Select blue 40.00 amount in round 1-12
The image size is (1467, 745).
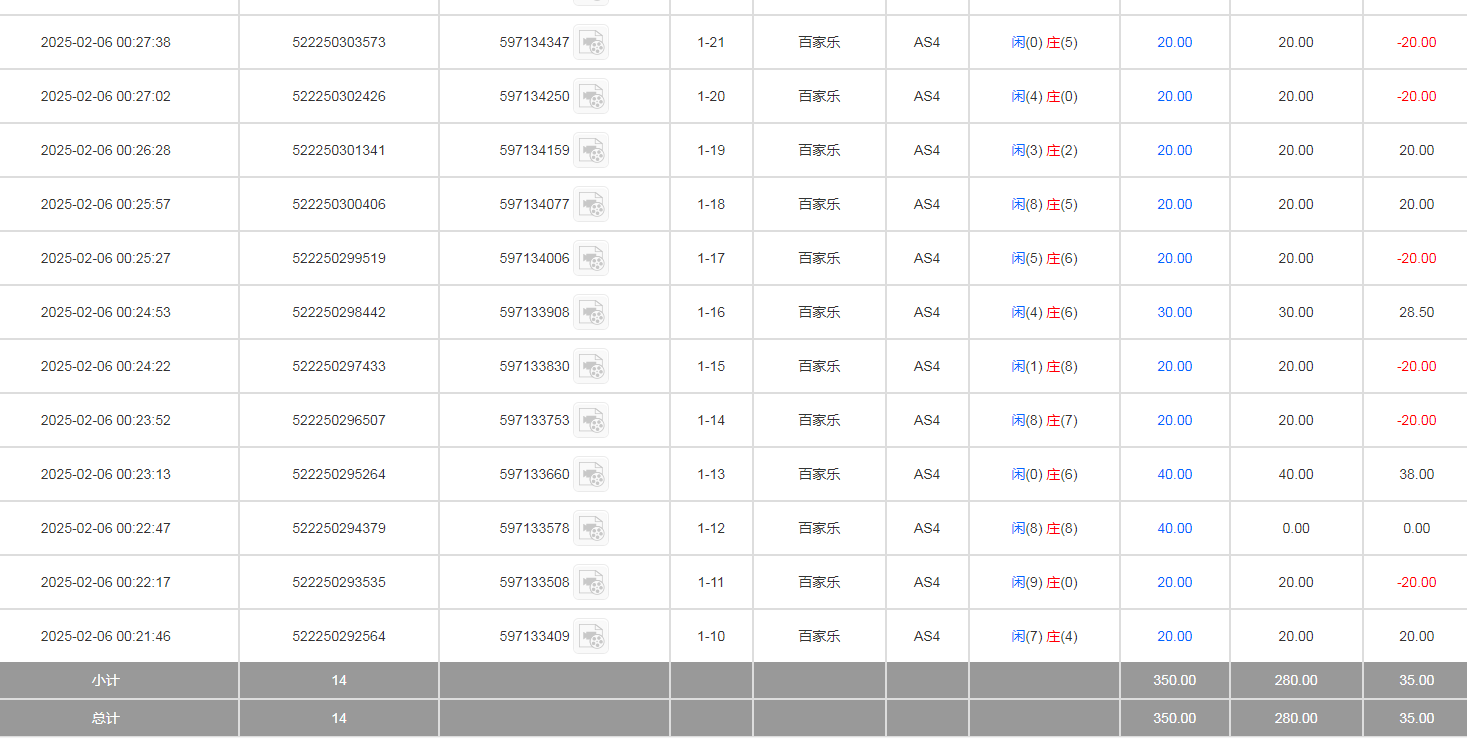1174,528
